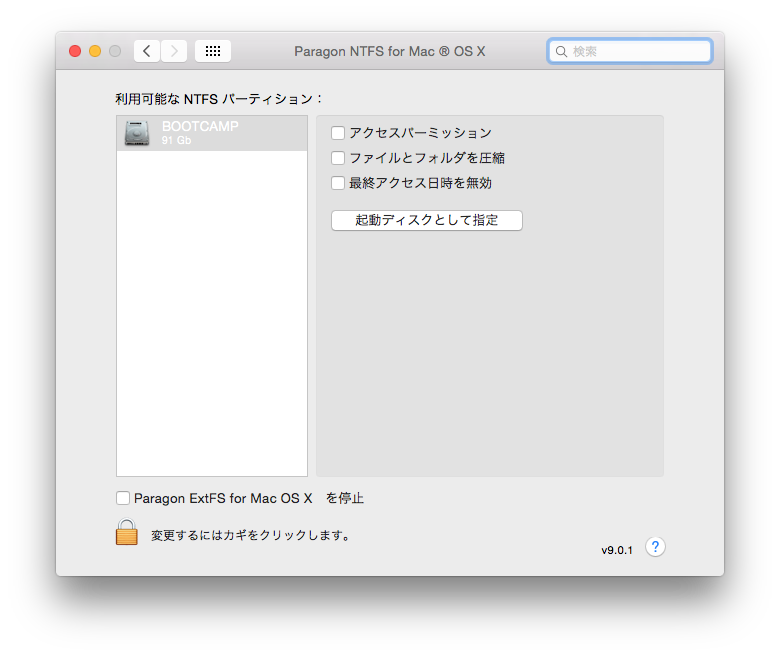Go forward with the right chevron button
The image size is (780, 656).
point(174,51)
